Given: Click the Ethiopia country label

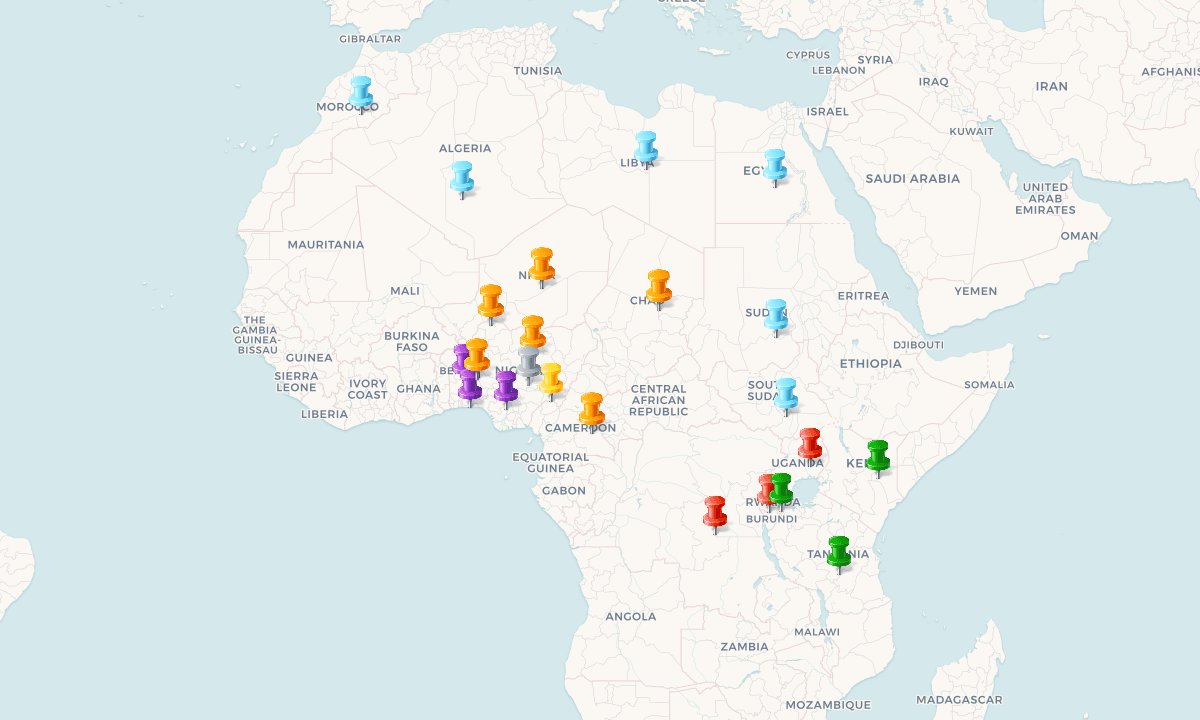Looking at the screenshot, I should [x=870, y=363].
